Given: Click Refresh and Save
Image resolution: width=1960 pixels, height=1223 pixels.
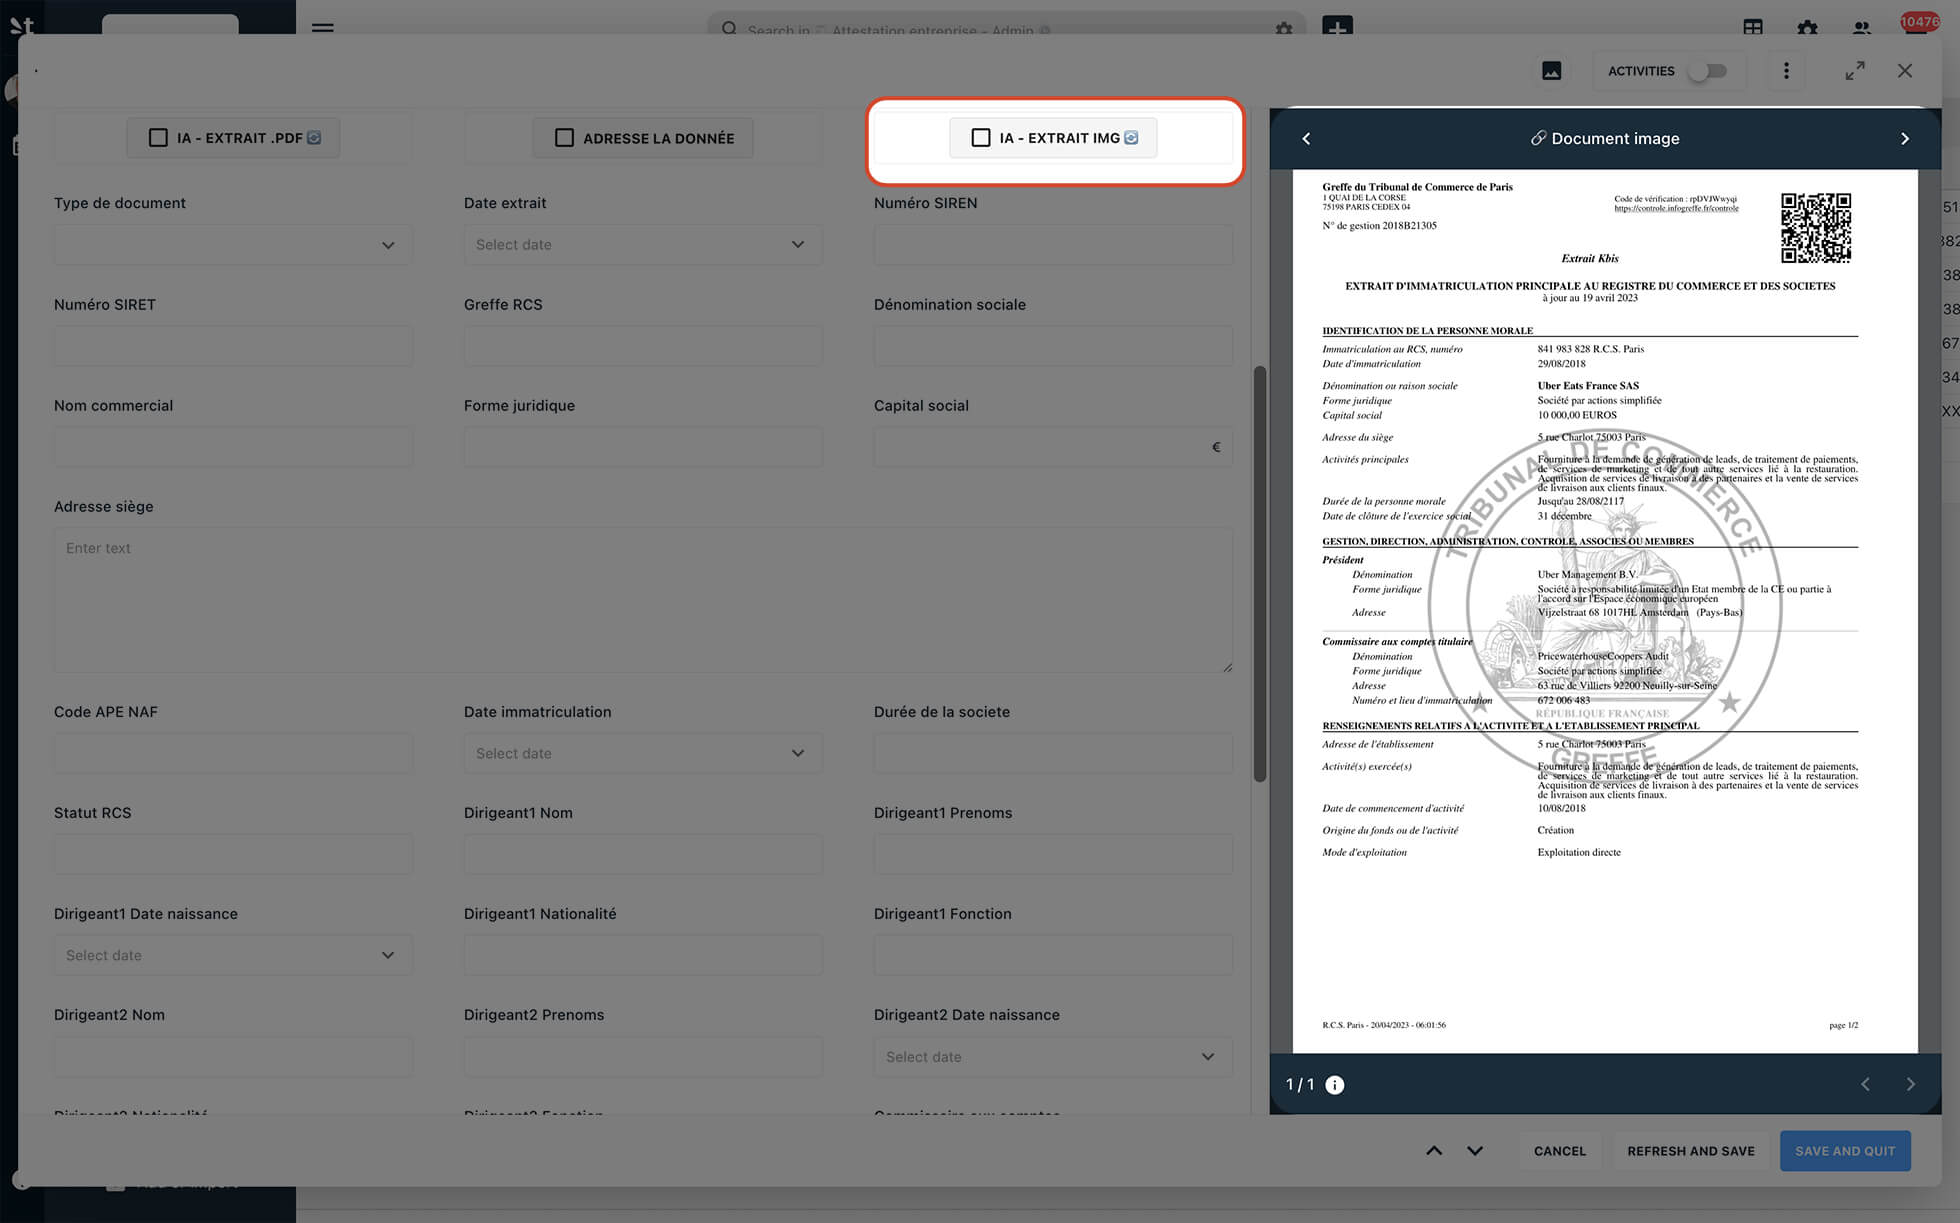Looking at the screenshot, I should [x=1690, y=1151].
